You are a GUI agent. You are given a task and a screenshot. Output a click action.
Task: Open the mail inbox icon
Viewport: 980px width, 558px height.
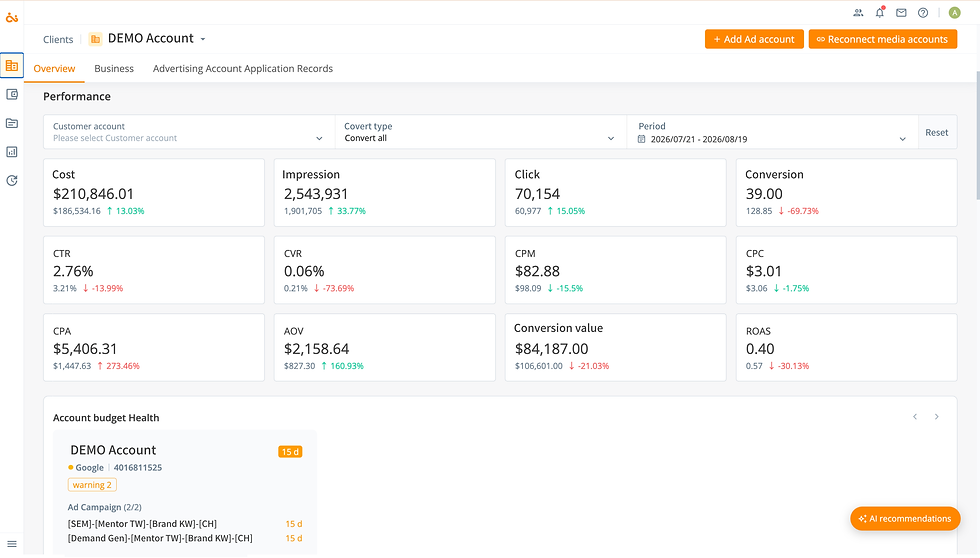pyautogui.click(x=901, y=12)
